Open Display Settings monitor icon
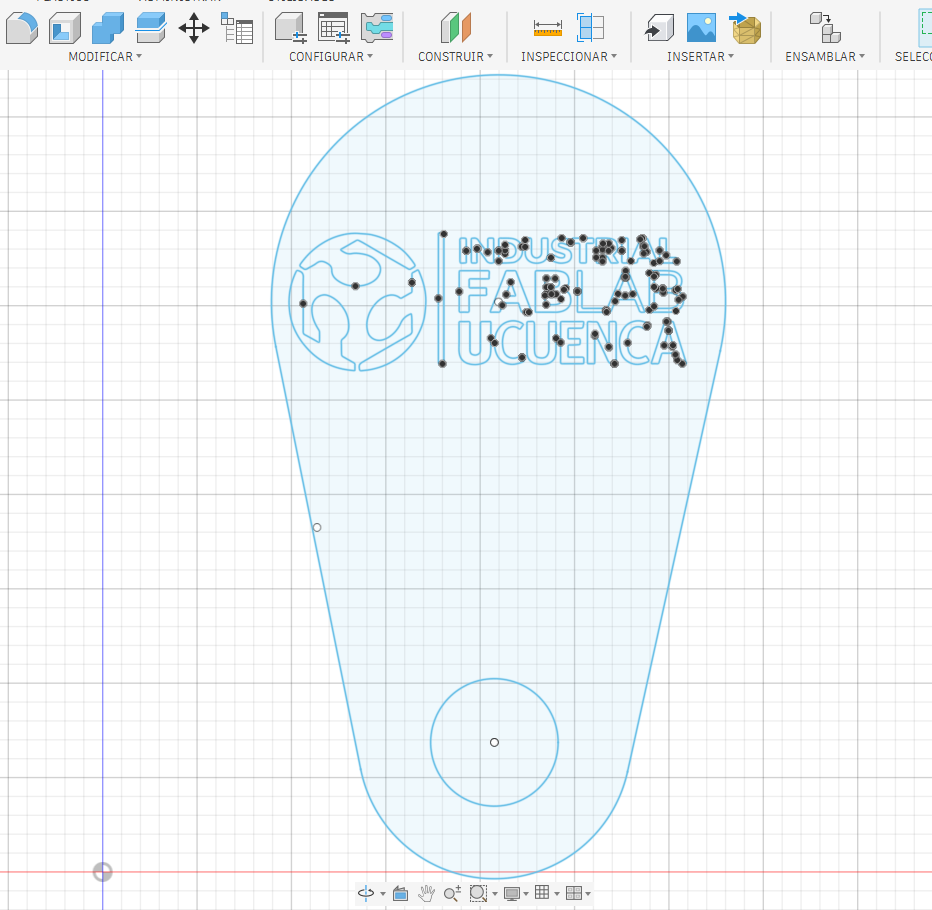 pos(512,893)
